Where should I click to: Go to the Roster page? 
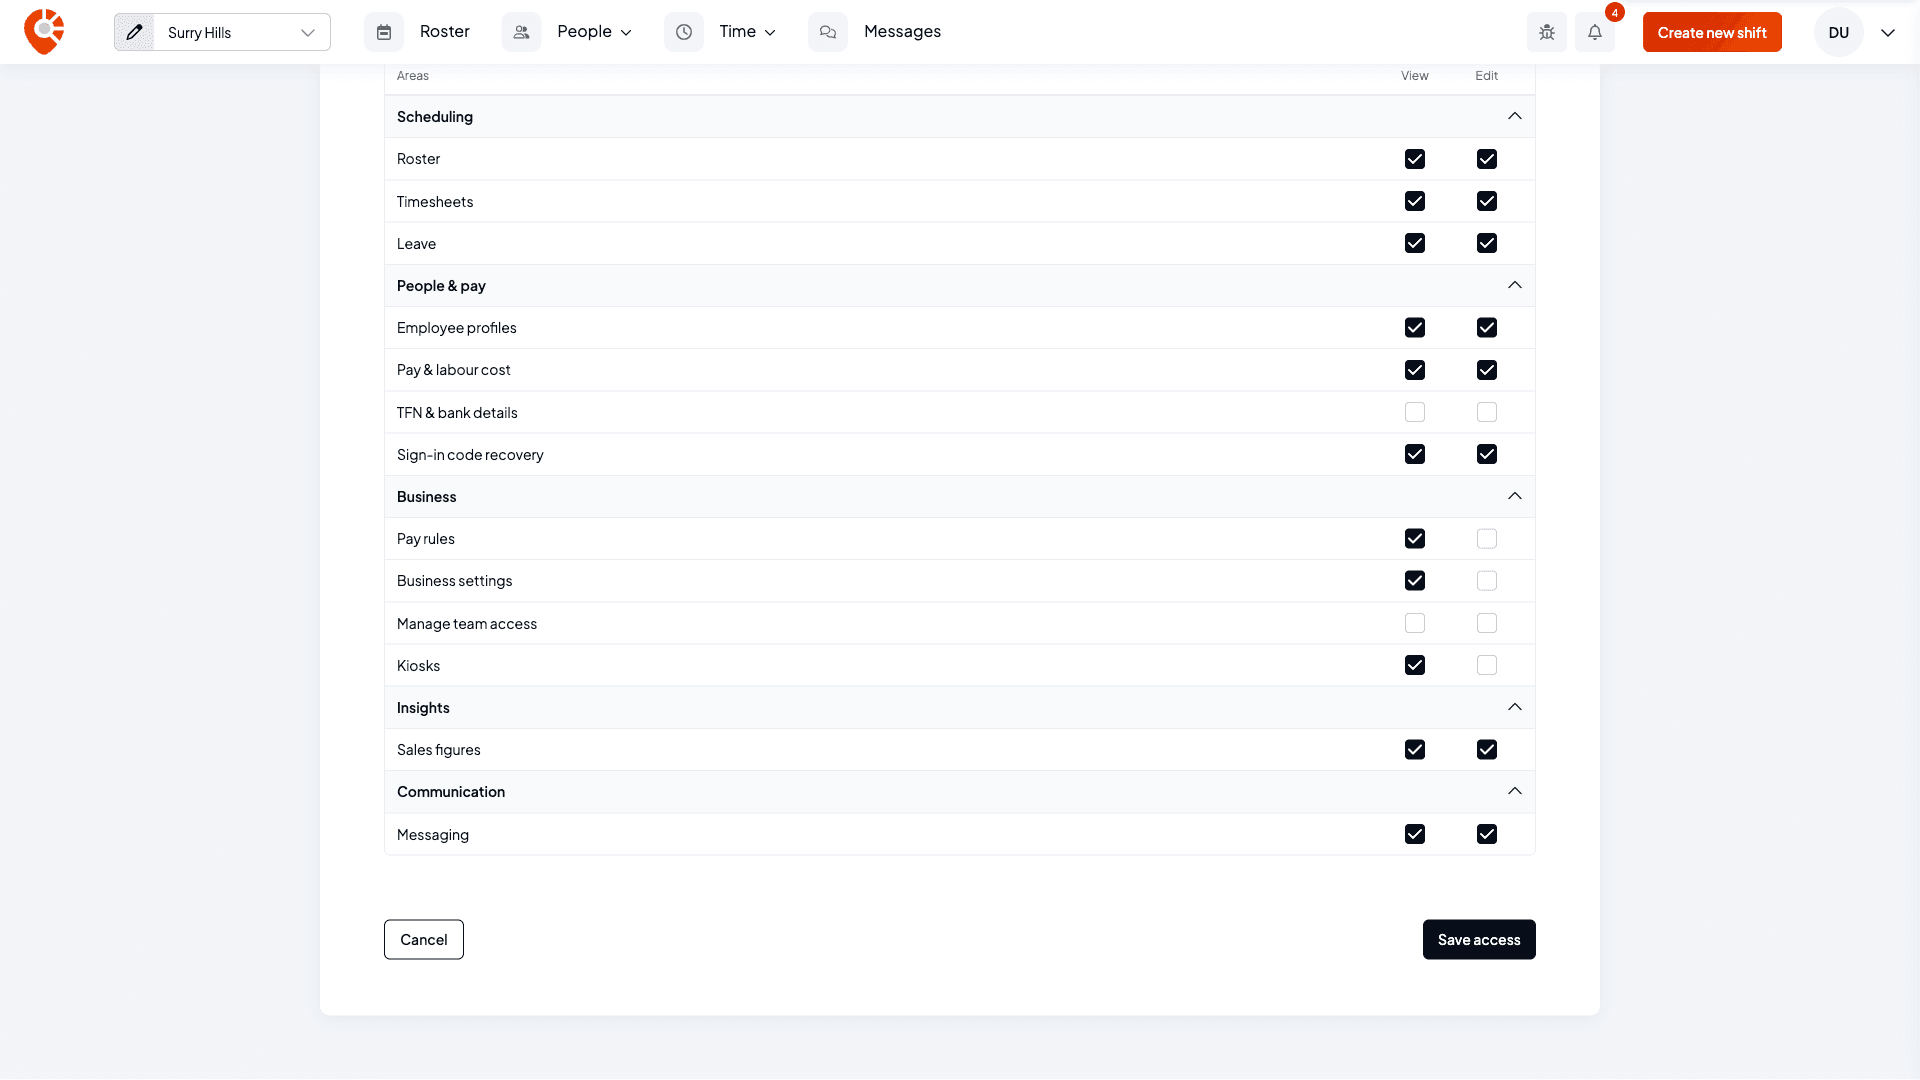point(445,32)
